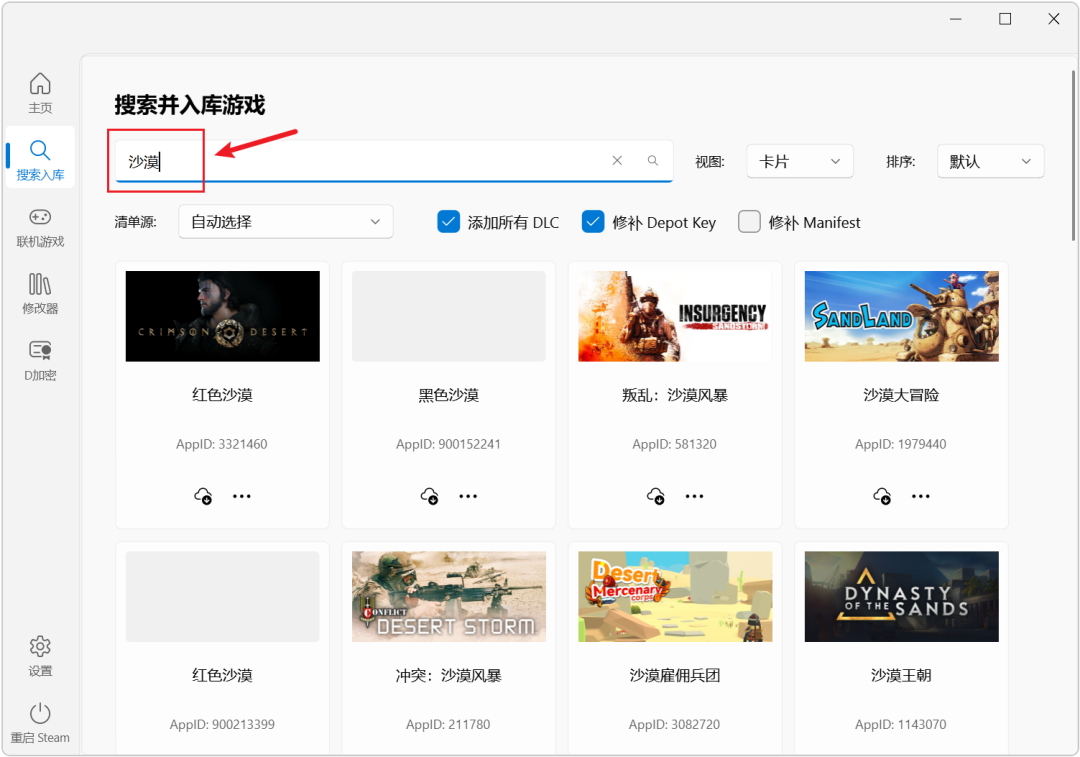This screenshot has height=757, width=1080.
Task: Click the heading 搜索并入库游戏
Action: (x=190, y=105)
